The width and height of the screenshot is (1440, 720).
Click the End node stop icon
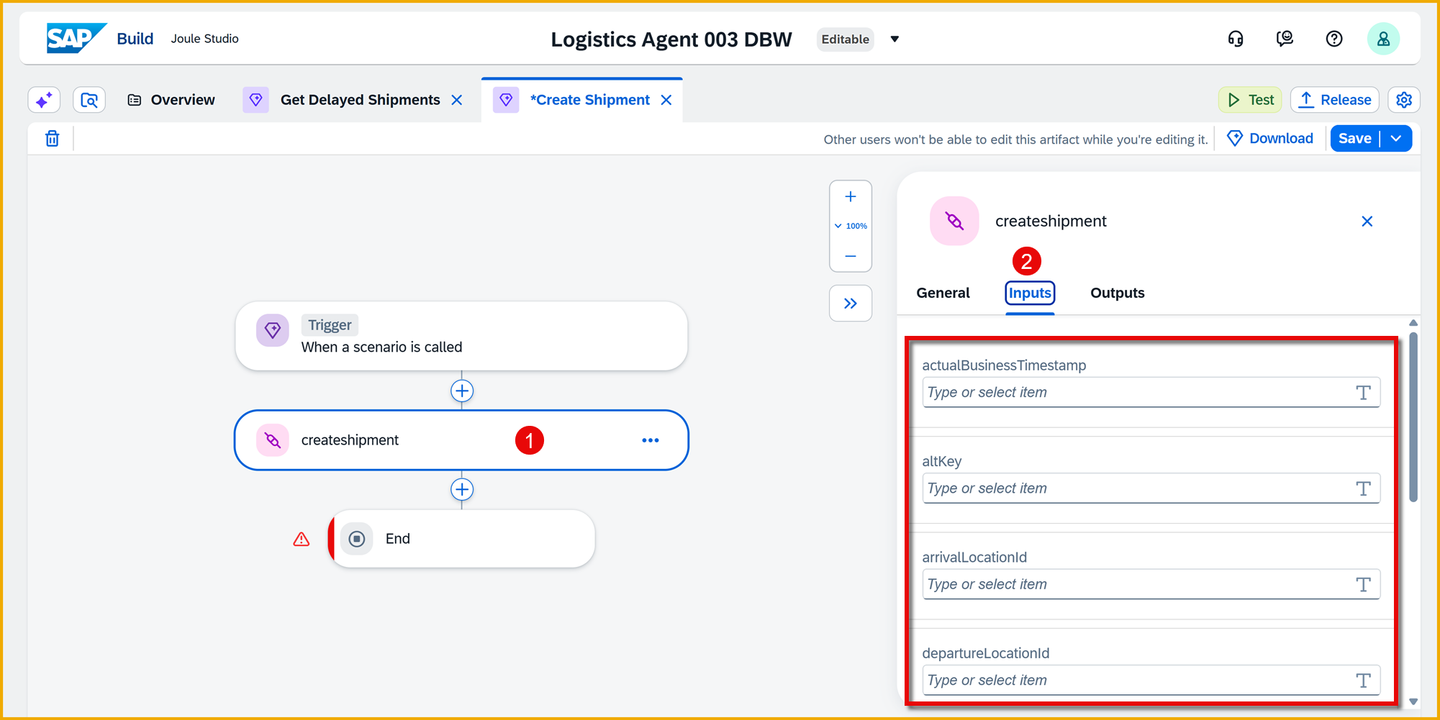357,539
